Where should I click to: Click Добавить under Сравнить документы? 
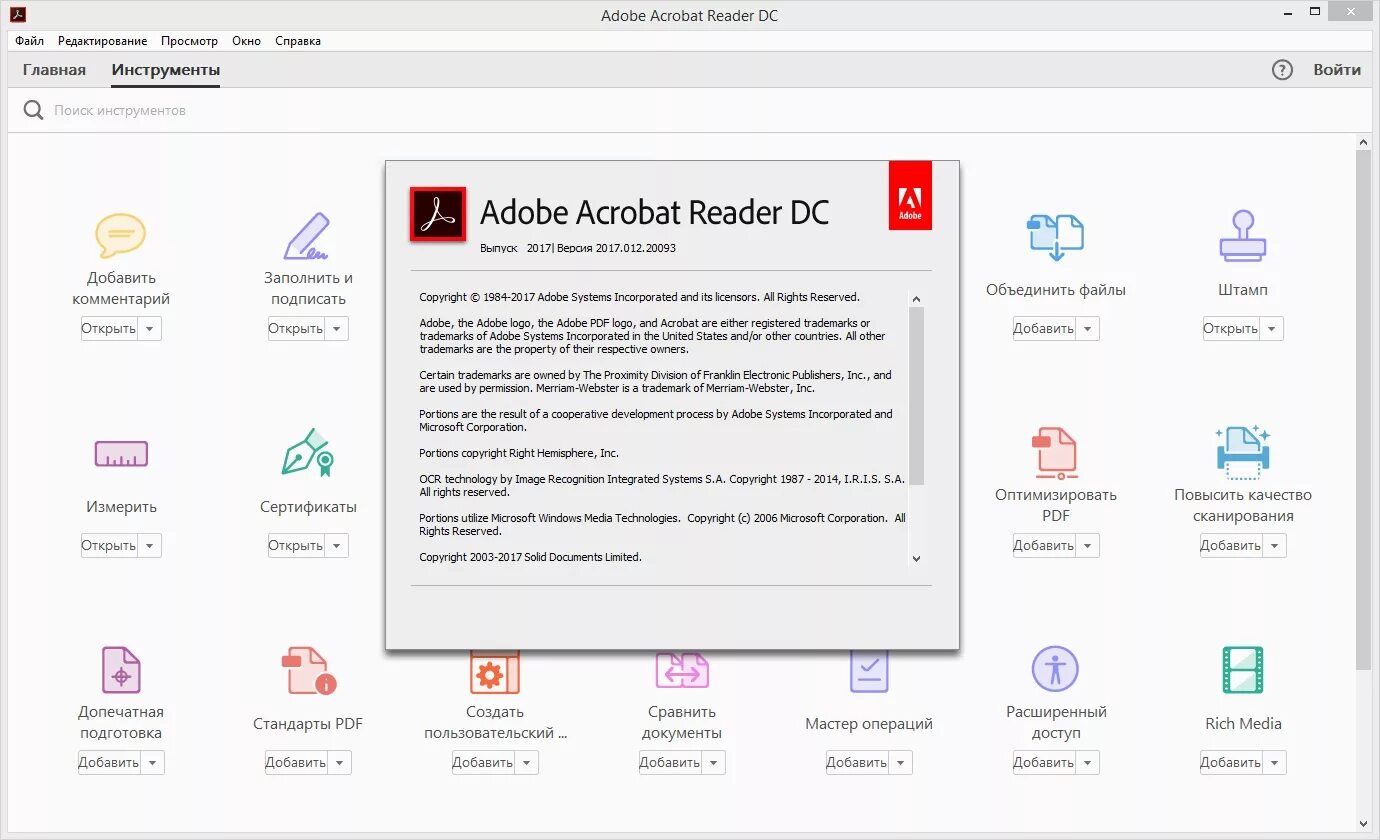[670, 762]
